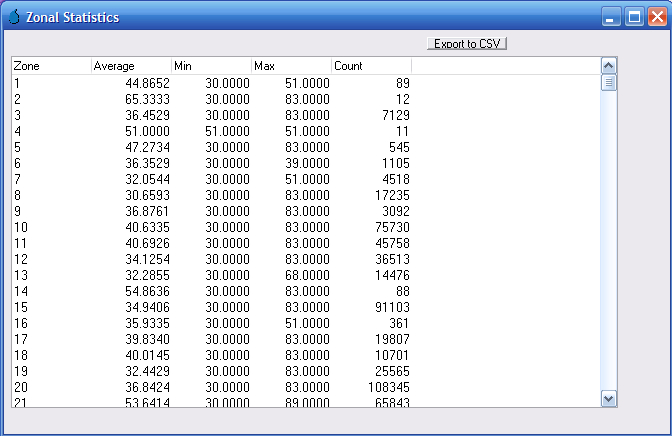Click count value 19807
The width and height of the screenshot is (672, 436).
pos(393,340)
